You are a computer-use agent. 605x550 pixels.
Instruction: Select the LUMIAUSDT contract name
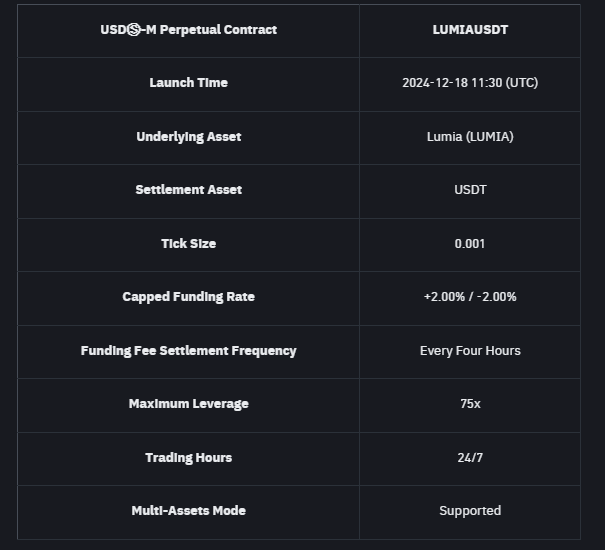470,30
